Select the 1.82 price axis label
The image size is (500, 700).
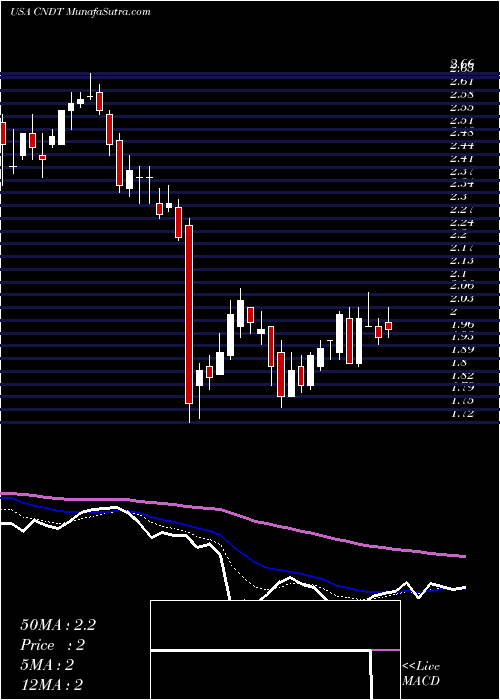point(462,375)
